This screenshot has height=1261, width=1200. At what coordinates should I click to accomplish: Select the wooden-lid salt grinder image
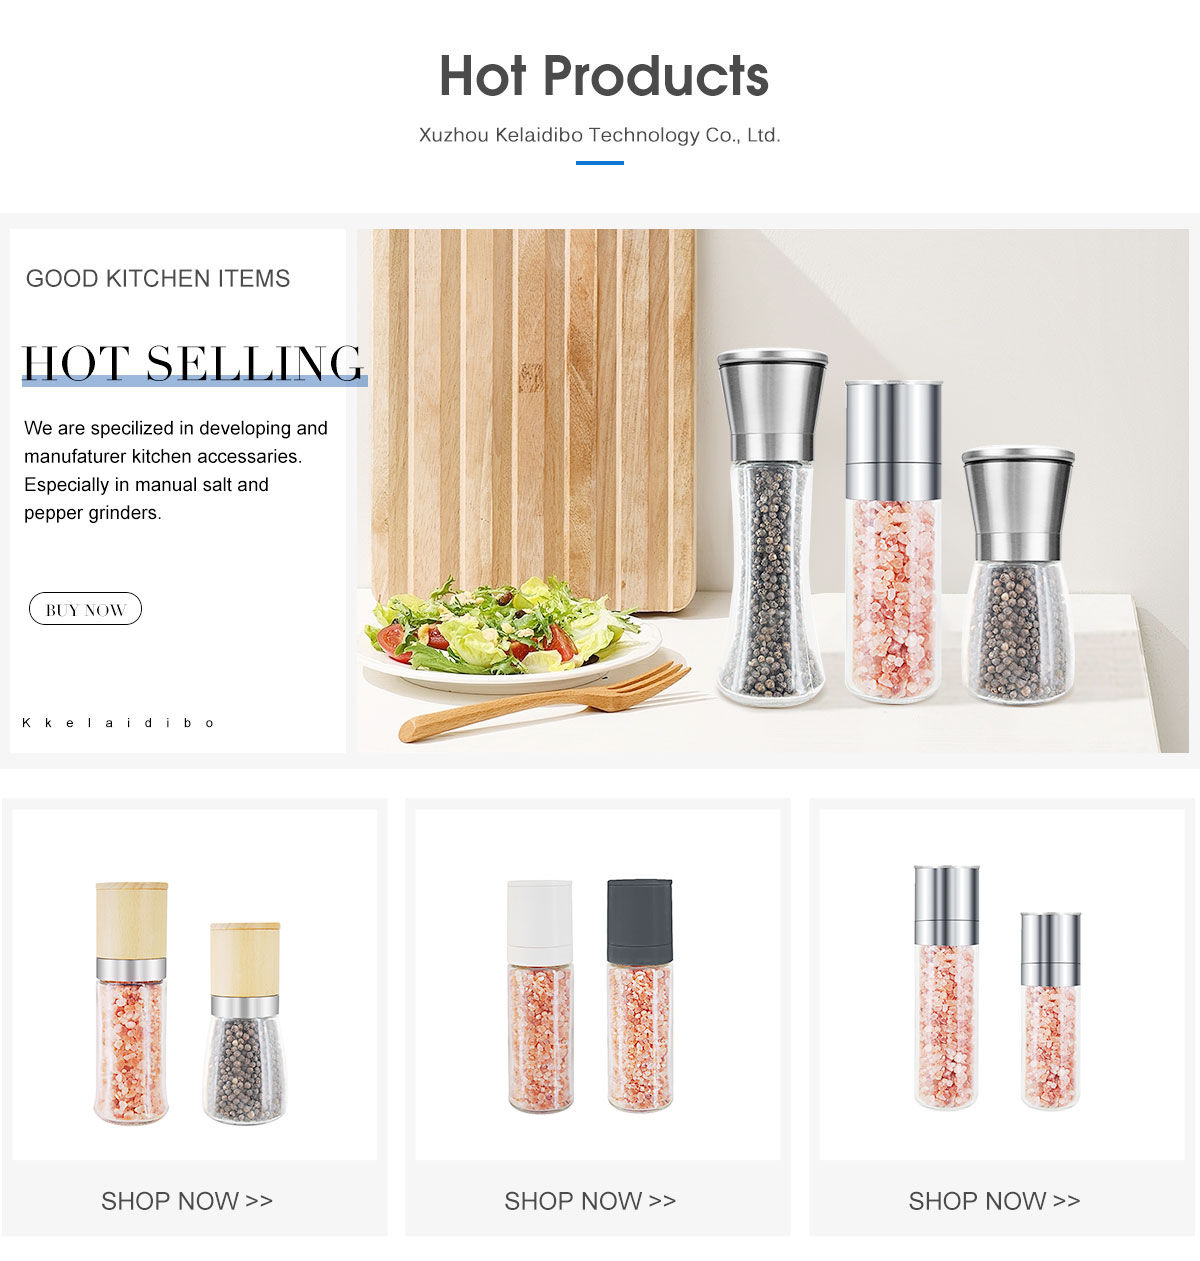[x=131, y=1002]
